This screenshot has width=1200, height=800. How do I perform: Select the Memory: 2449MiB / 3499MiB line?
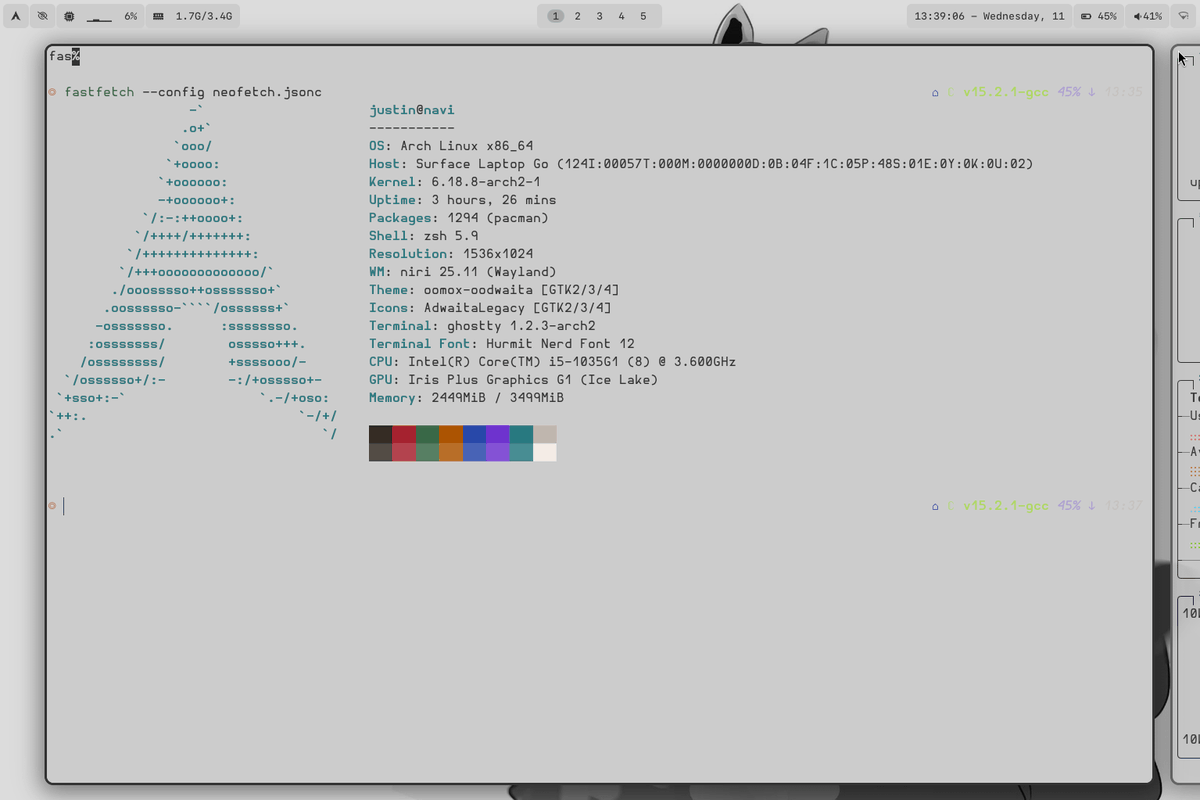(467, 398)
